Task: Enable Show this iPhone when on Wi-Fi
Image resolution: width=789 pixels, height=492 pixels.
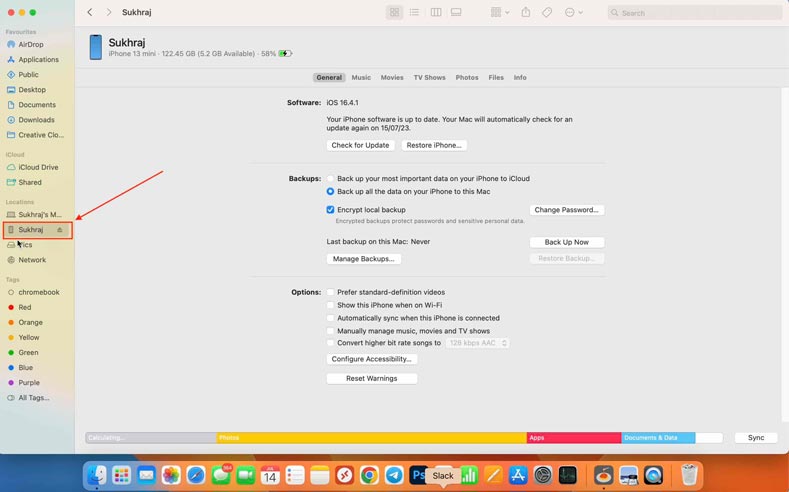Action: [x=330, y=305]
